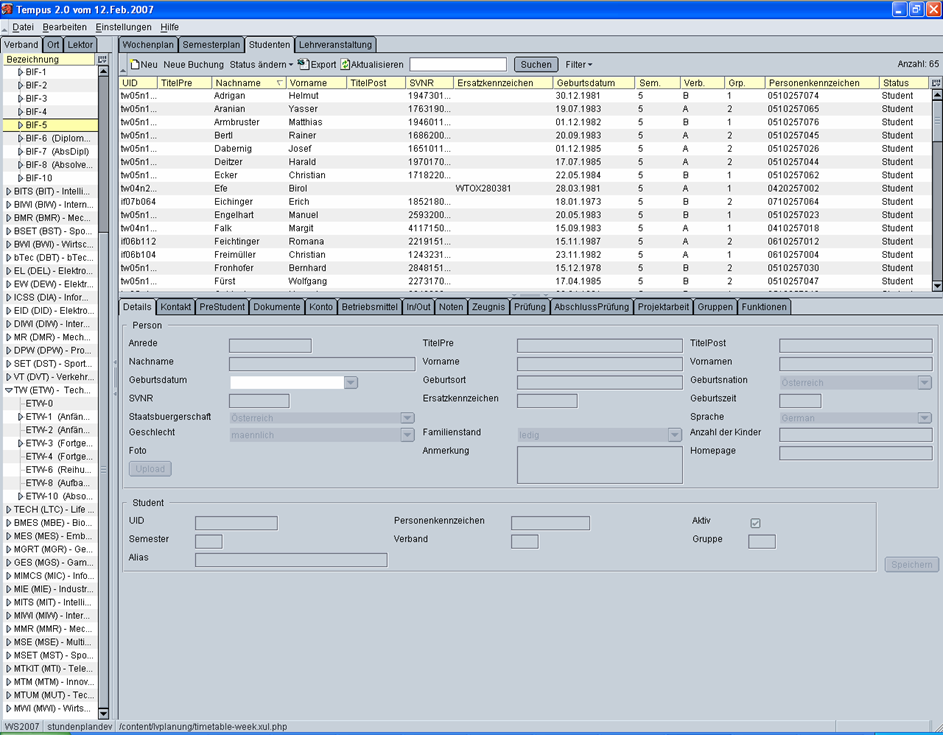Click the Suchen button
The image size is (943, 735).
[x=536, y=65]
